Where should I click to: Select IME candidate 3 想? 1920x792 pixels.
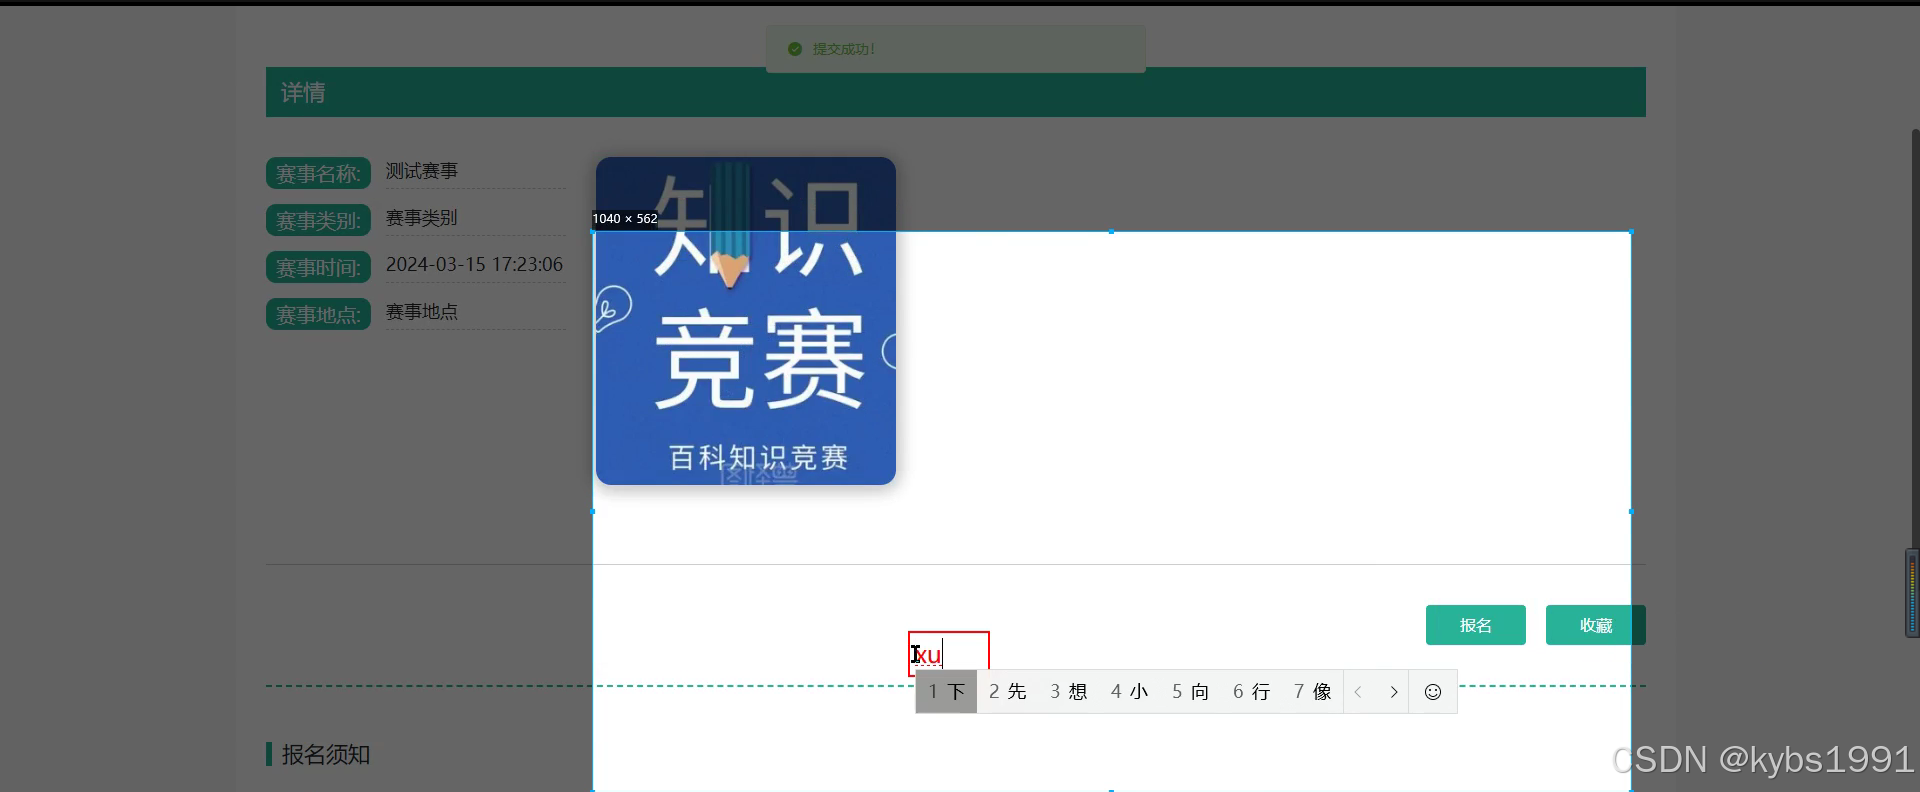[x=1068, y=692]
